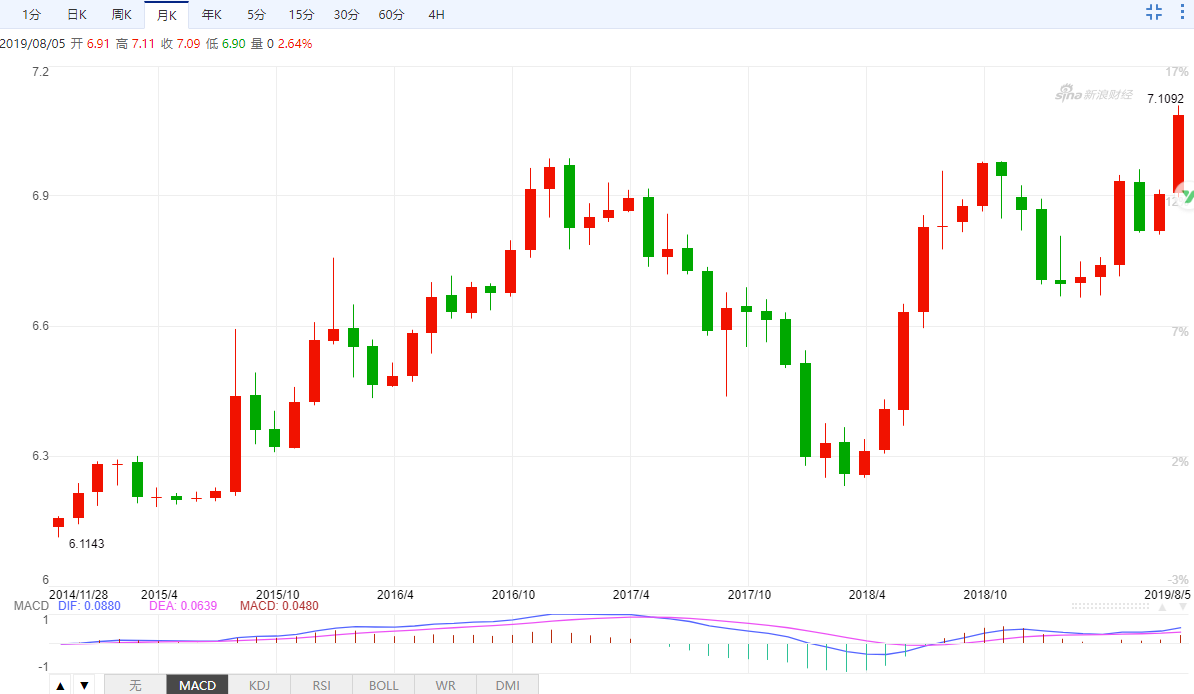Click the 2019/8/5 date axis label
The image size is (1194, 694).
pos(1167,594)
